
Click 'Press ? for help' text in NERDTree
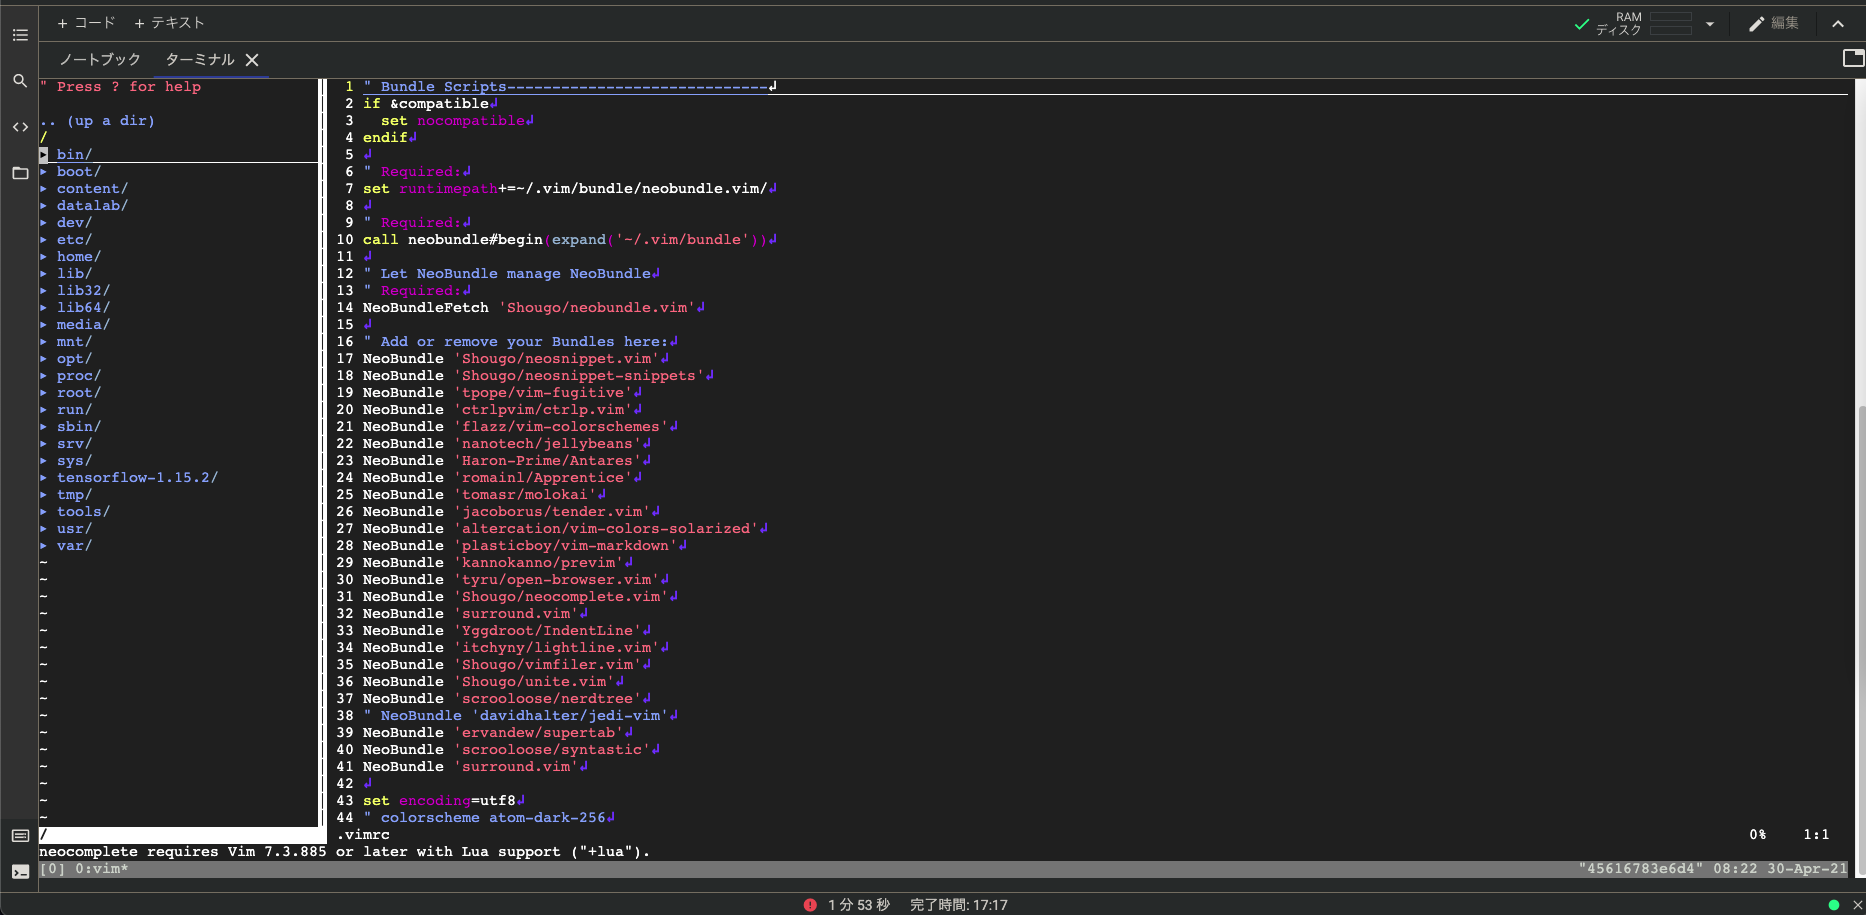[x=129, y=87]
